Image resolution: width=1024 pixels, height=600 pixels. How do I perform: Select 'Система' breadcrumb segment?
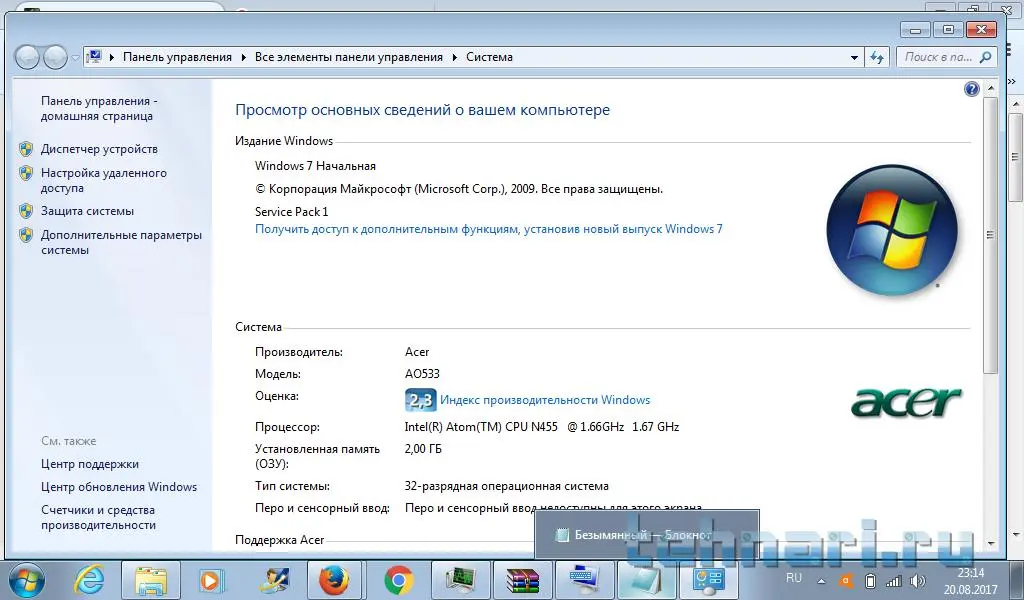(x=489, y=57)
